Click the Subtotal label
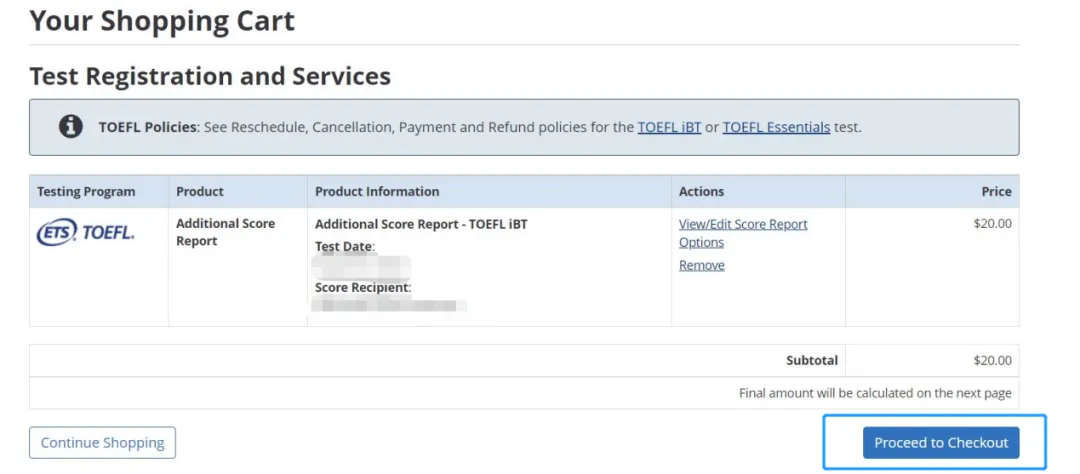Screen dimensions: 1080x474 [812, 360]
